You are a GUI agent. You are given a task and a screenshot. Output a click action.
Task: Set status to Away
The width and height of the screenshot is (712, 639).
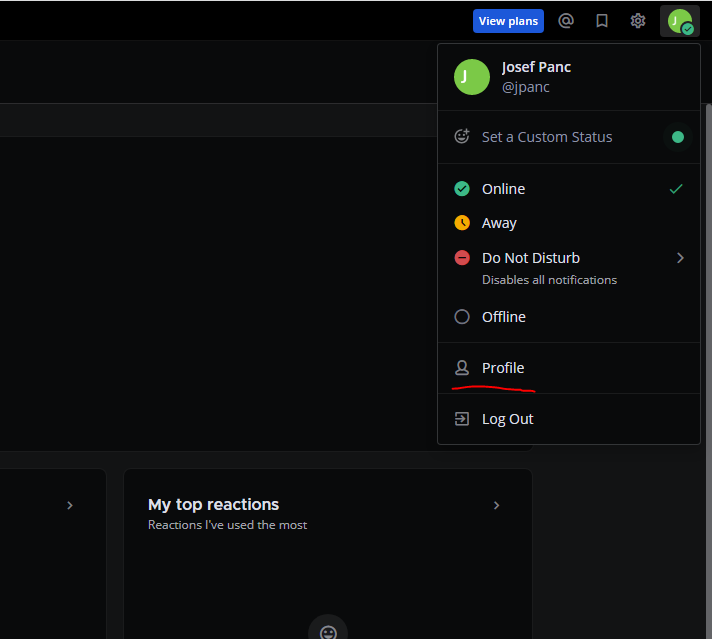click(499, 223)
